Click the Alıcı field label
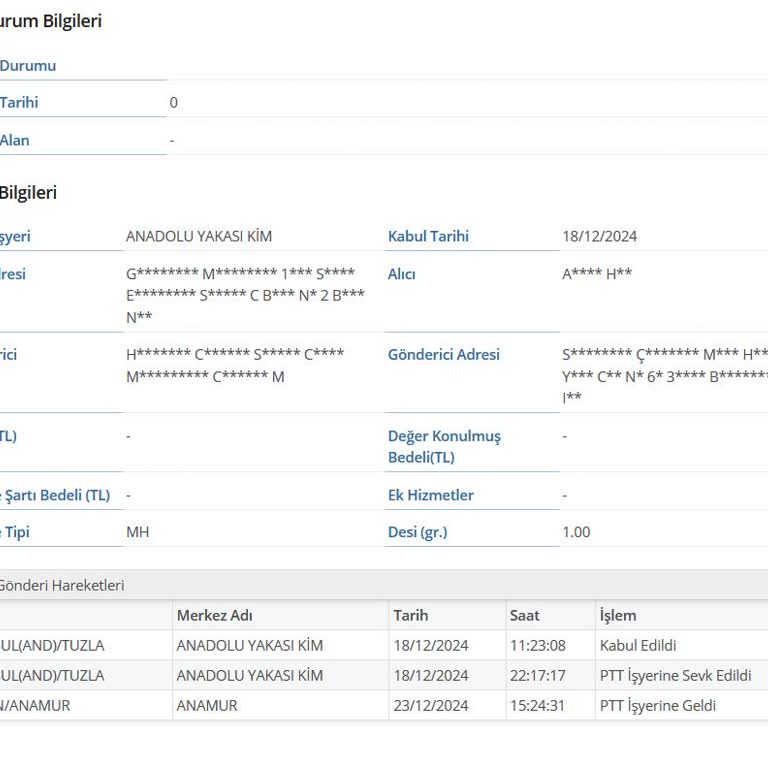768x768 pixels. (401, 274)
